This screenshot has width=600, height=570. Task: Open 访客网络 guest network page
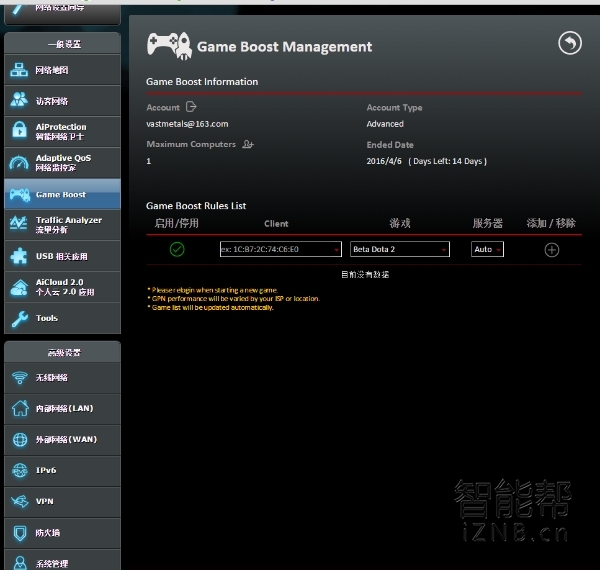coord(52,102)
